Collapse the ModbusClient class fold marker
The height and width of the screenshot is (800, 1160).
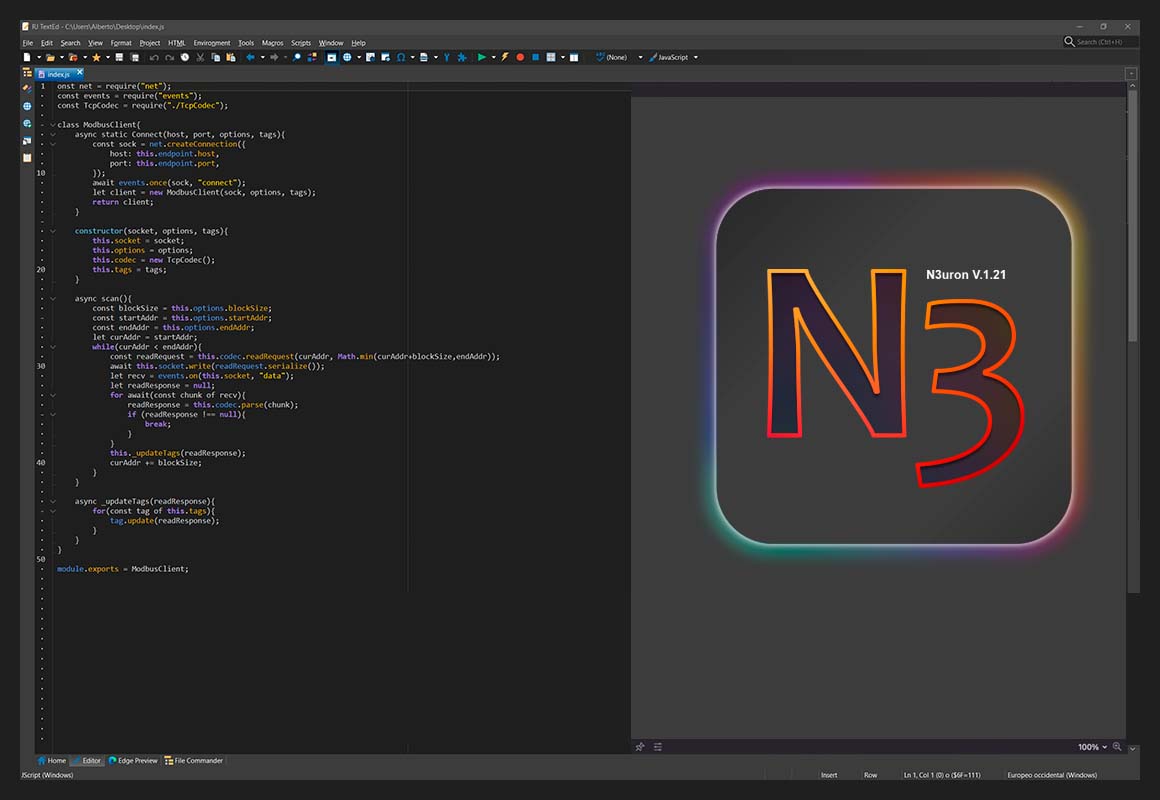click(x=52, y=124)
